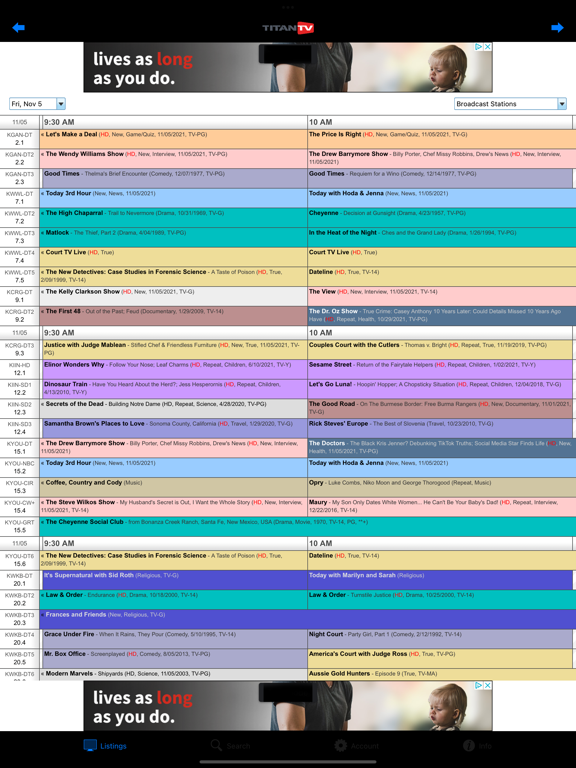Select the KWWL-DT 7.1 channel cell
The height and width of the screenshot is (768, 576).
click(20, 198)
